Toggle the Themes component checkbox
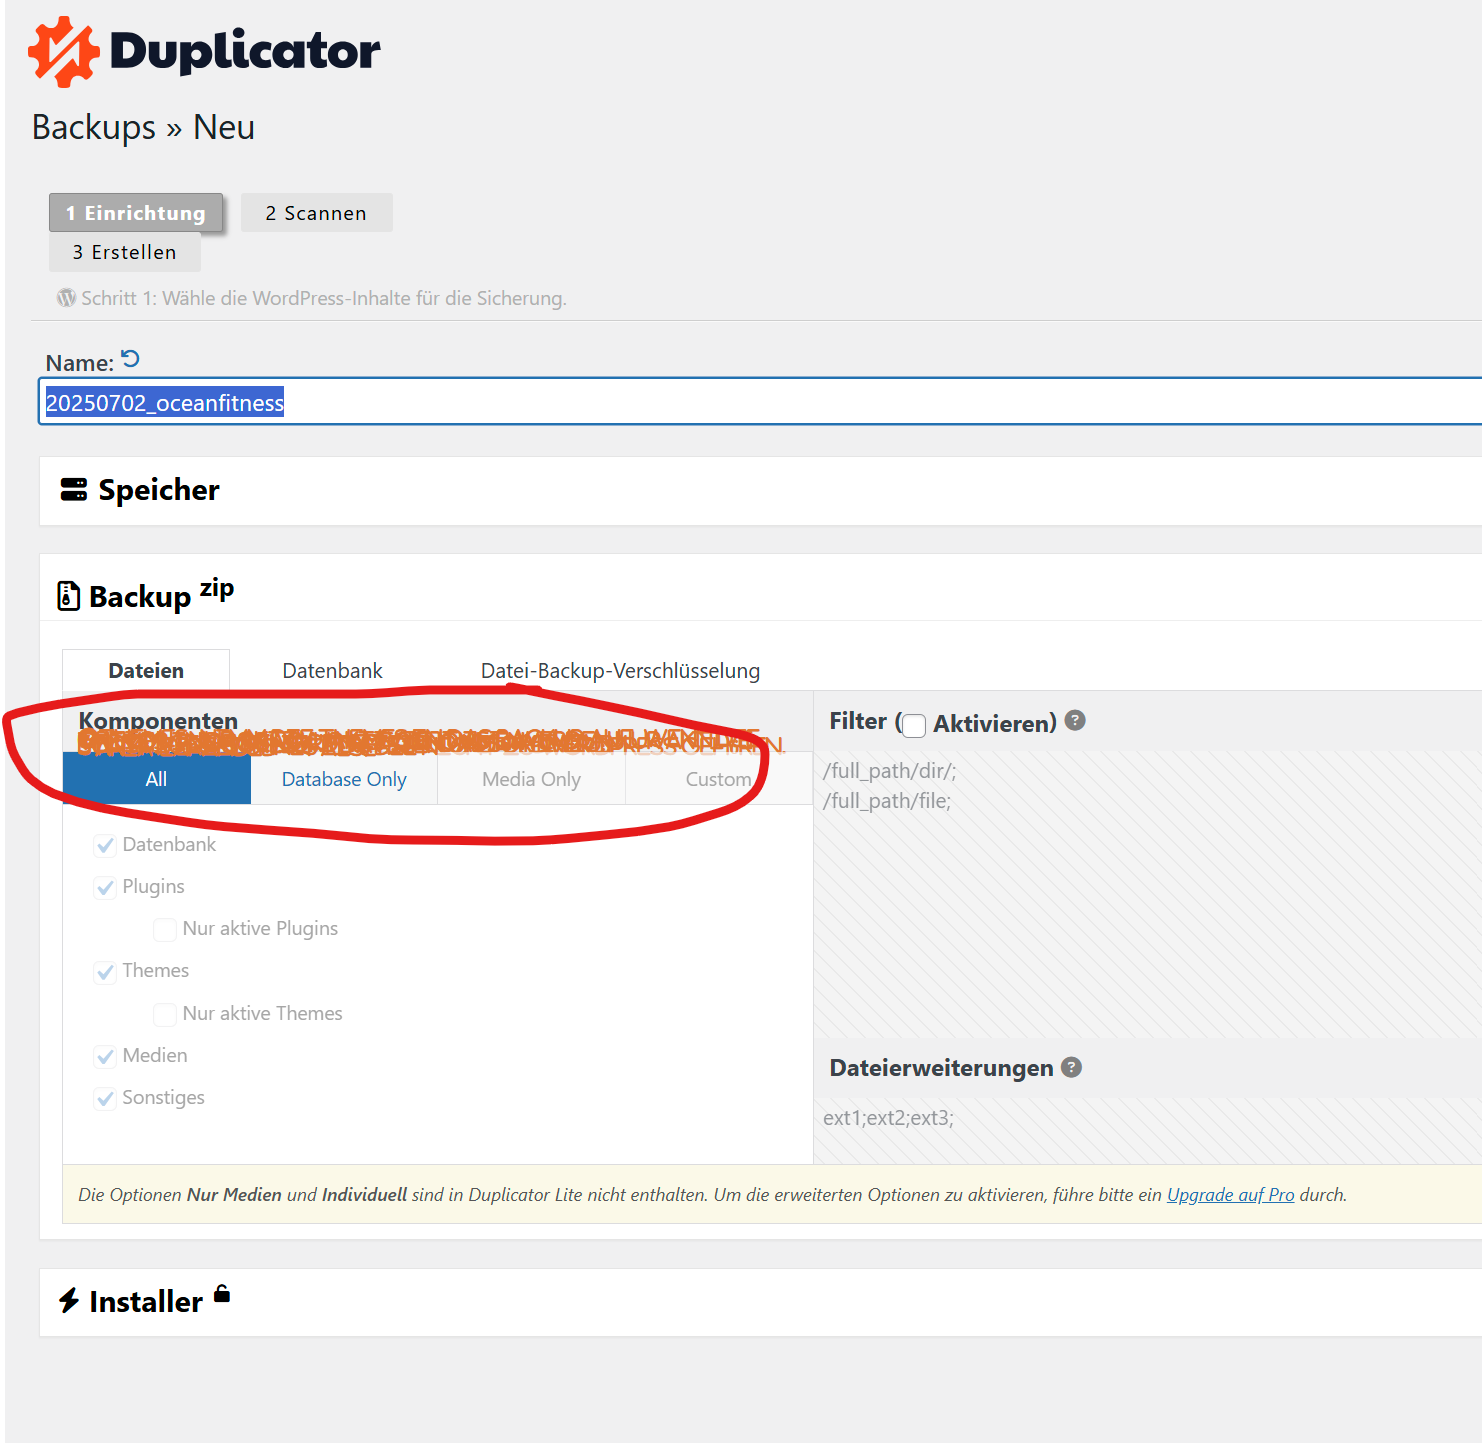 [x=105, y=972]
